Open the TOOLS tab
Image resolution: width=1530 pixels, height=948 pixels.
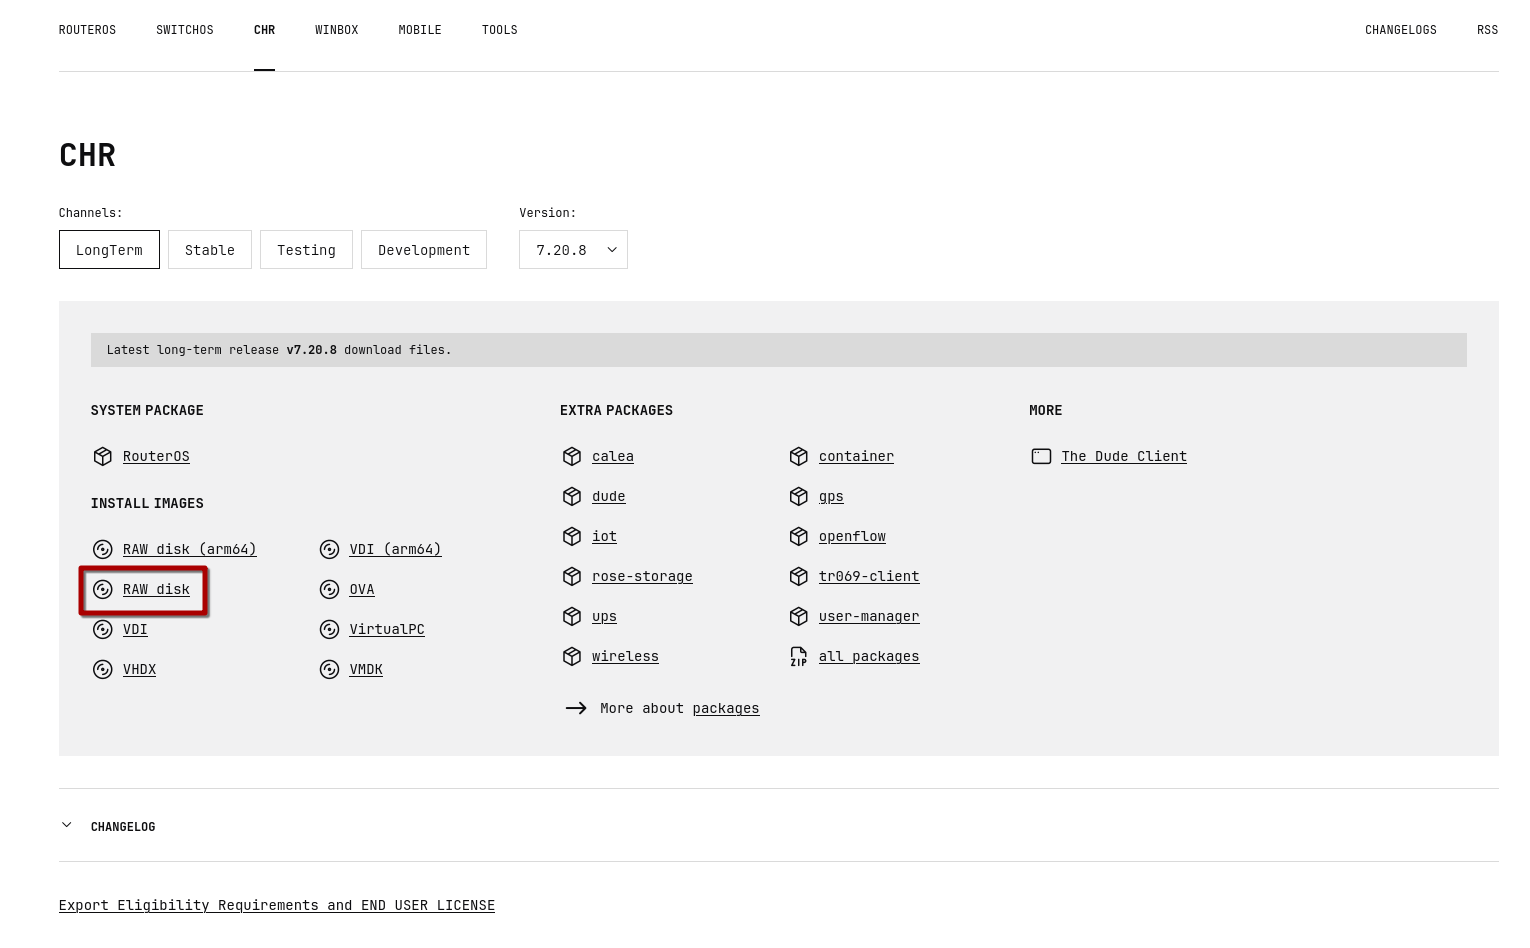click(x=500, y=30)
